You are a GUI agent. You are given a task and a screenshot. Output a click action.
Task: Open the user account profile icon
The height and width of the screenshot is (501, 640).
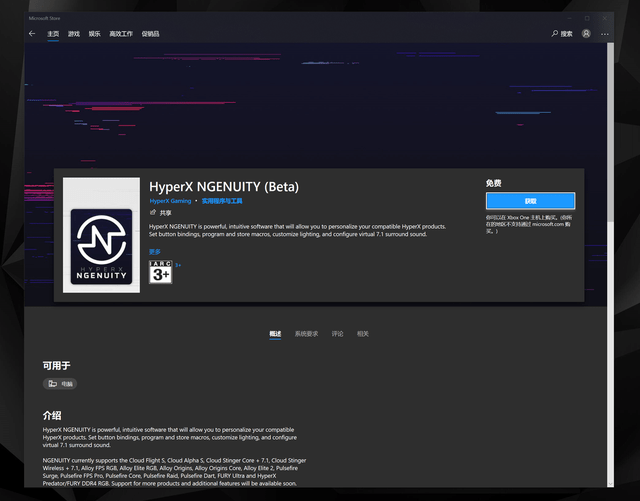pyautogui.click(x=586, y=33)
